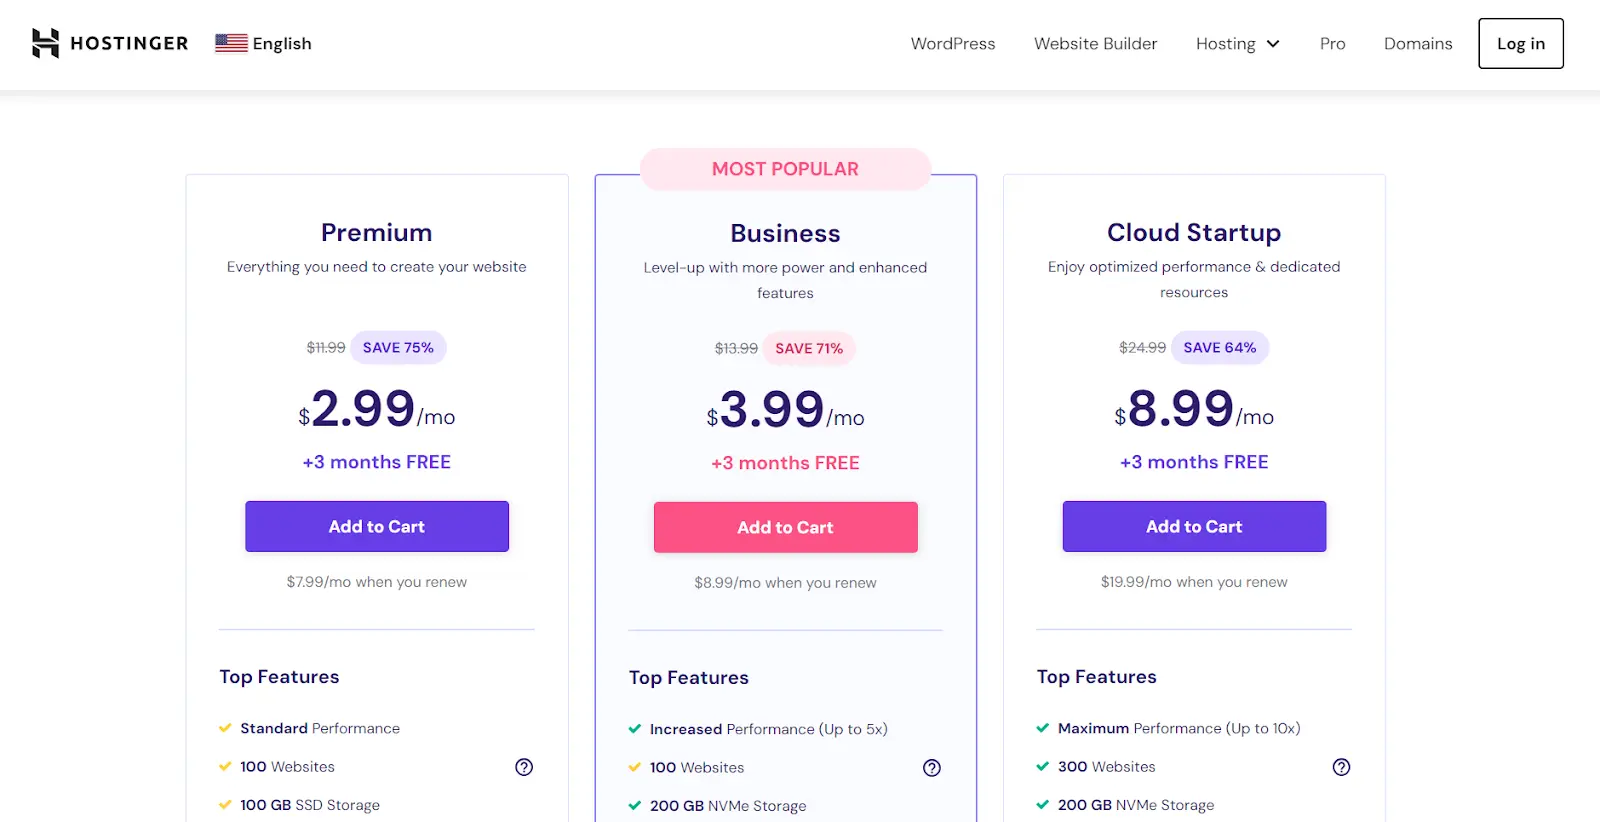Screen dimensions: 1600x822
Task: Click the SAVE 71% badge on Business plan
Action: pos(809,348)
